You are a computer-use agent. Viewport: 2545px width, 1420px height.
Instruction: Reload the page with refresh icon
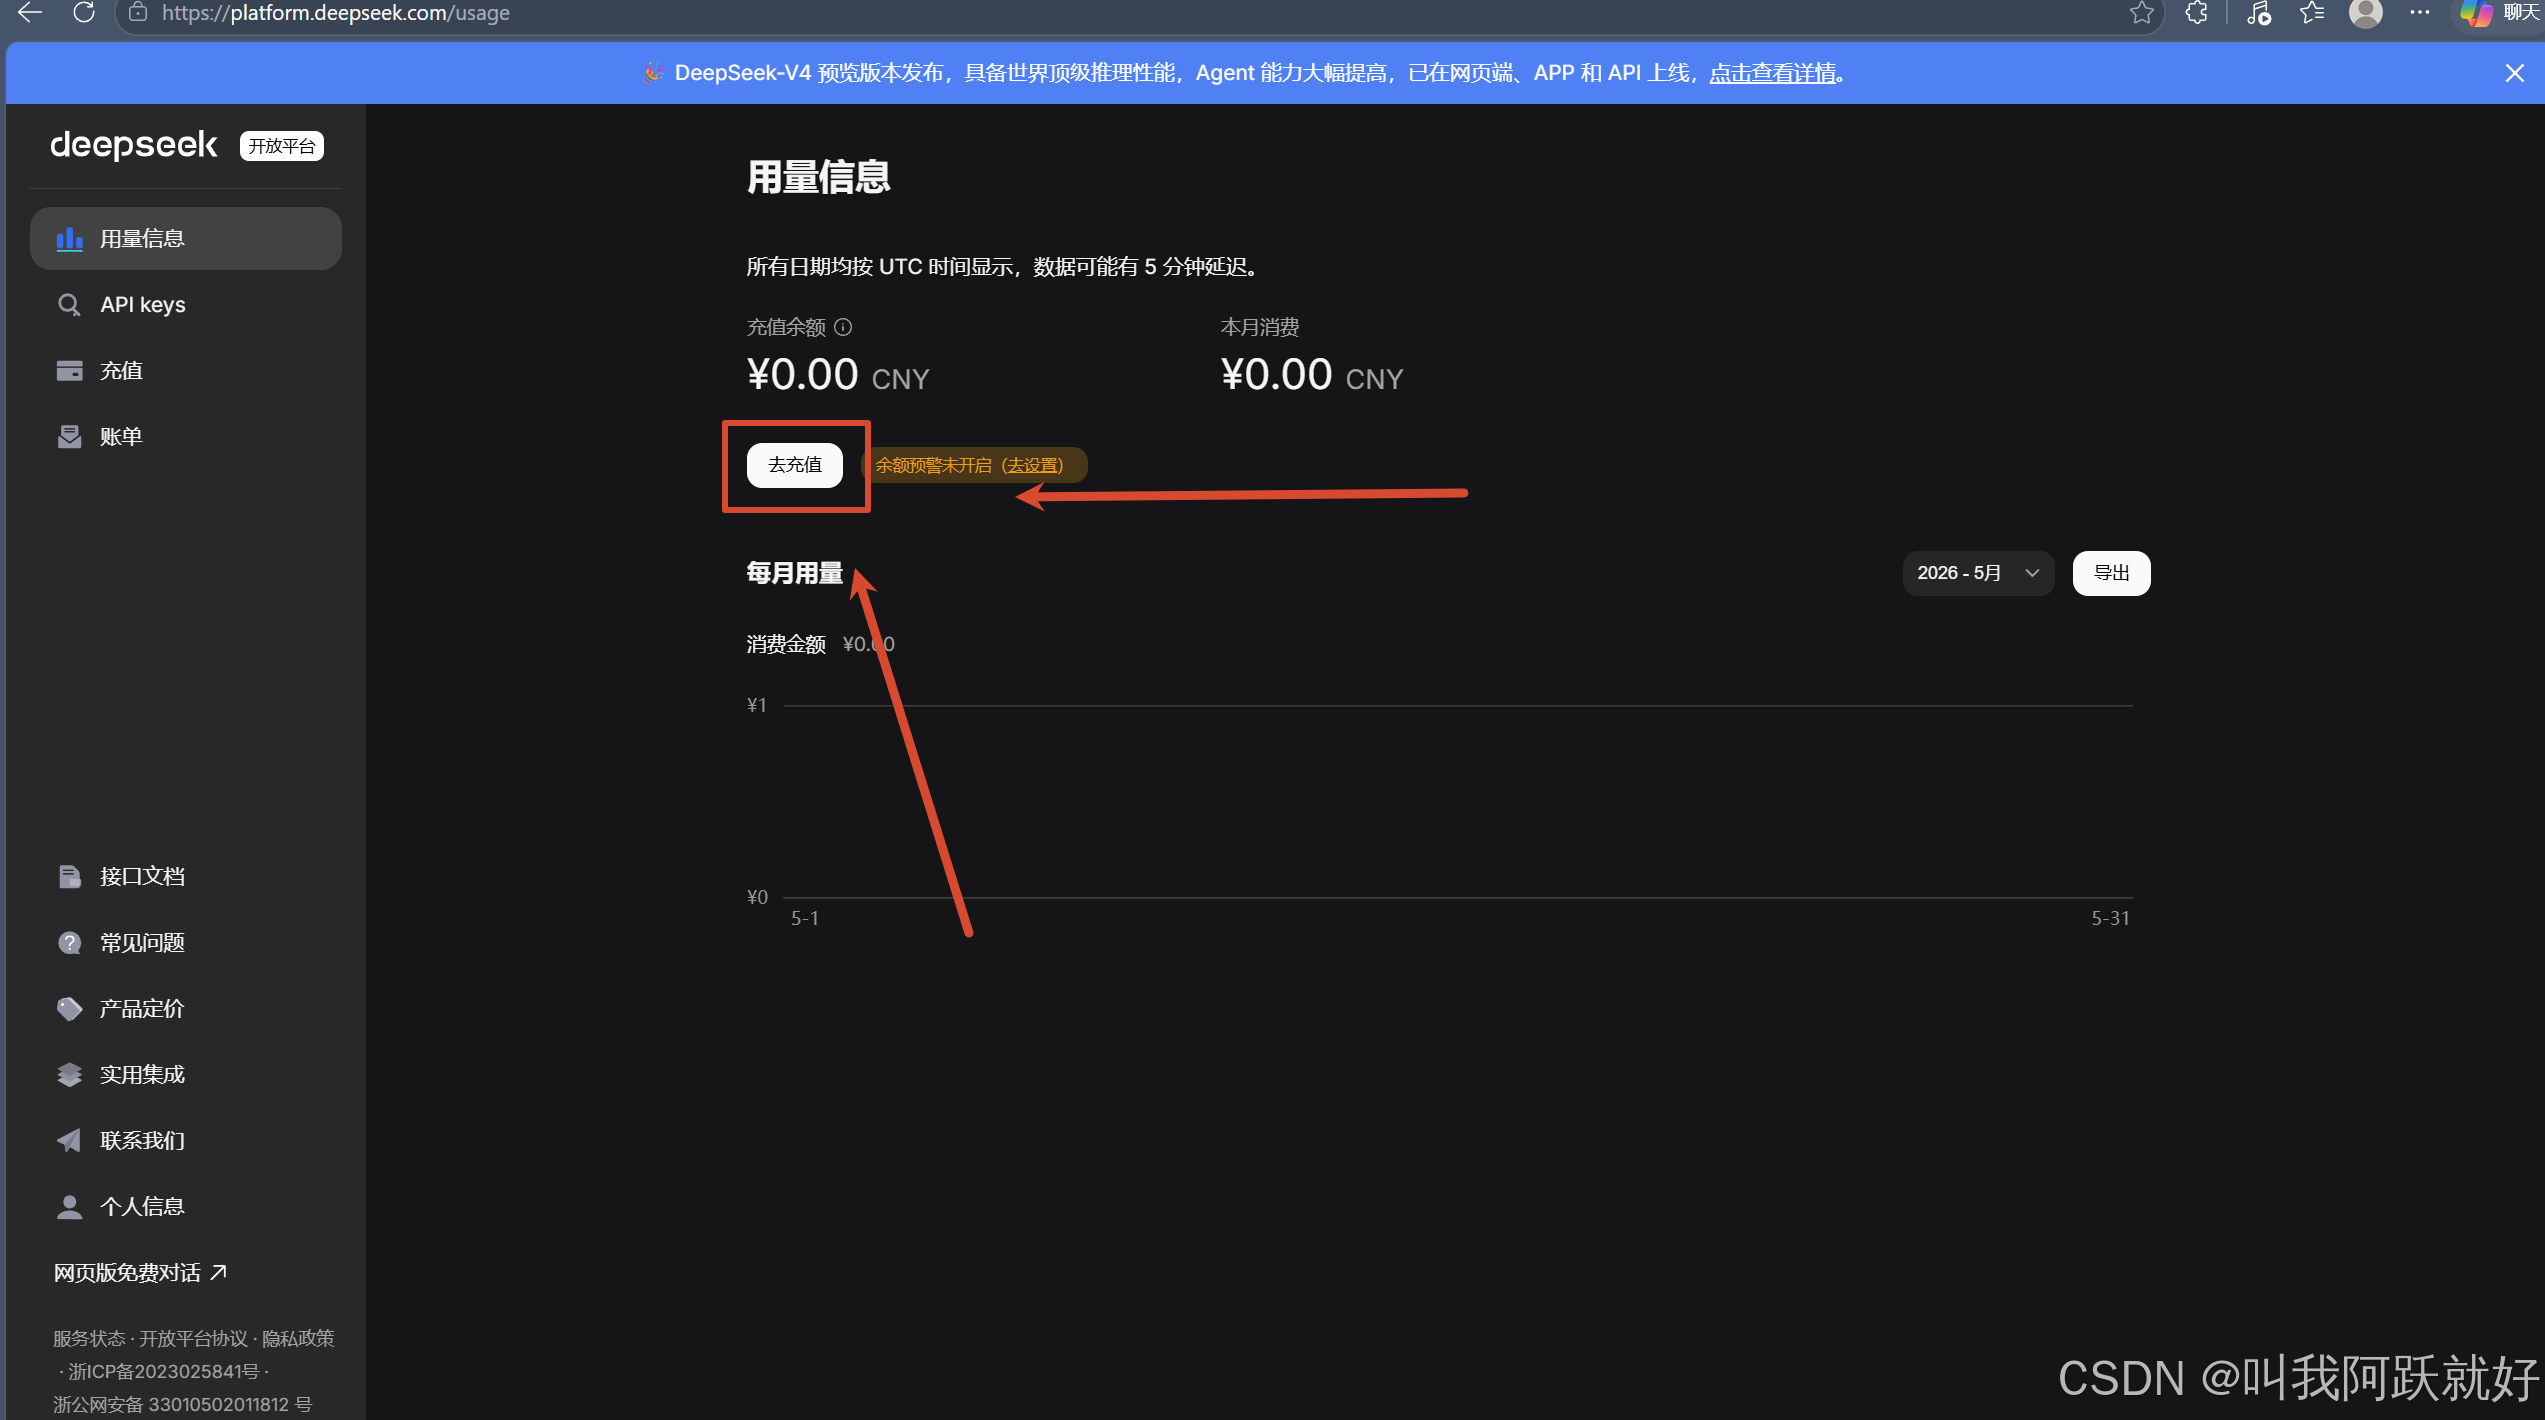click(x=84, y=12)
